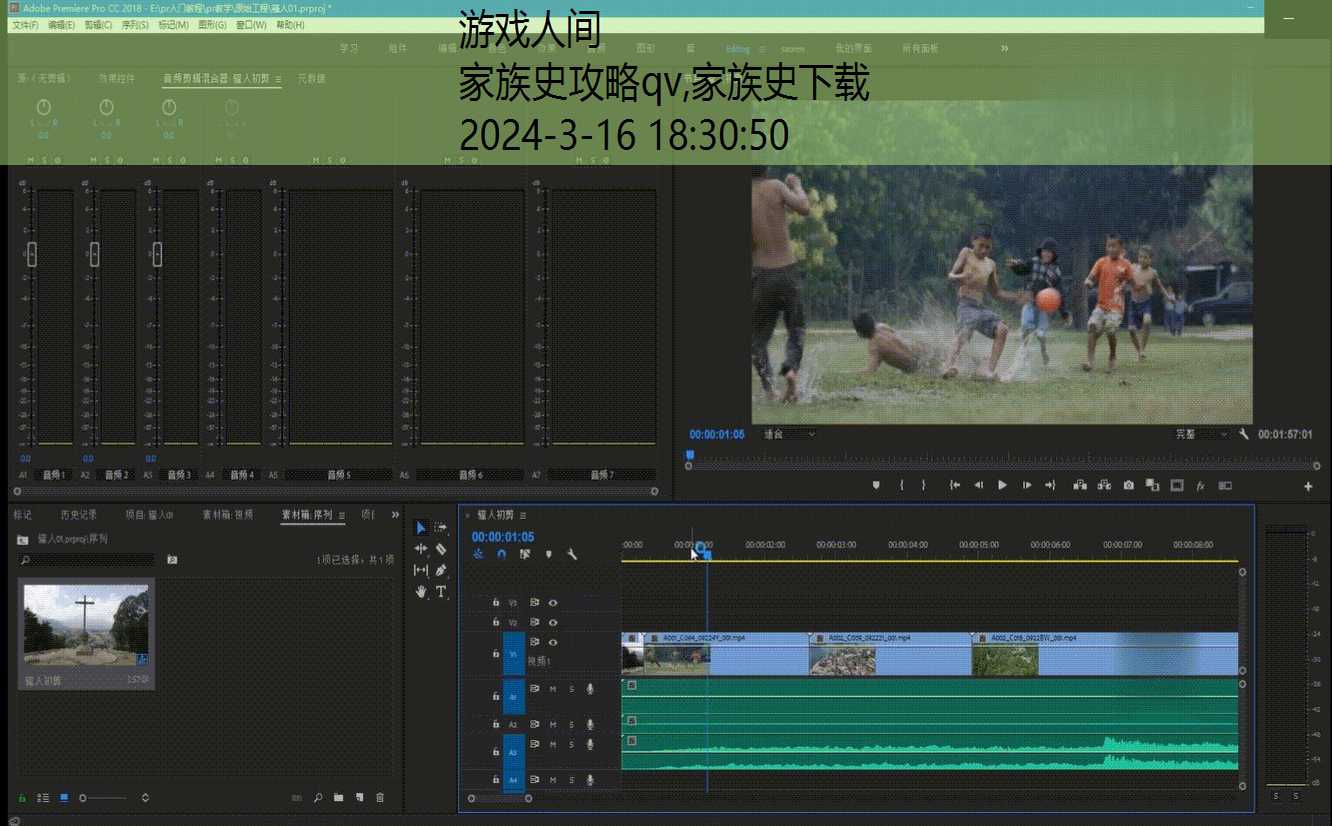Click the Lift button
The width and height of the screenshot is (1332, 826).
[x=1080, y=485]
